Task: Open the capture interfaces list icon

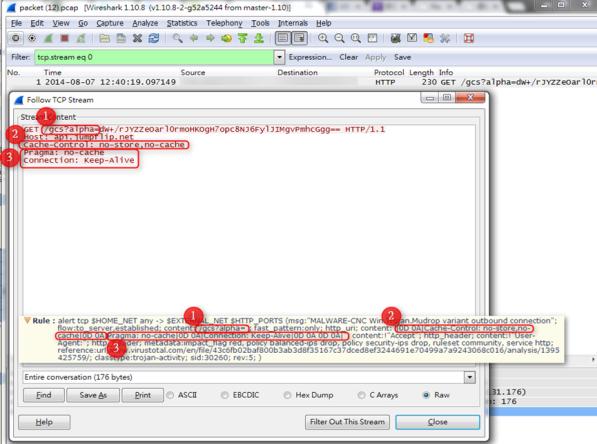Action: tap(16, 38)
